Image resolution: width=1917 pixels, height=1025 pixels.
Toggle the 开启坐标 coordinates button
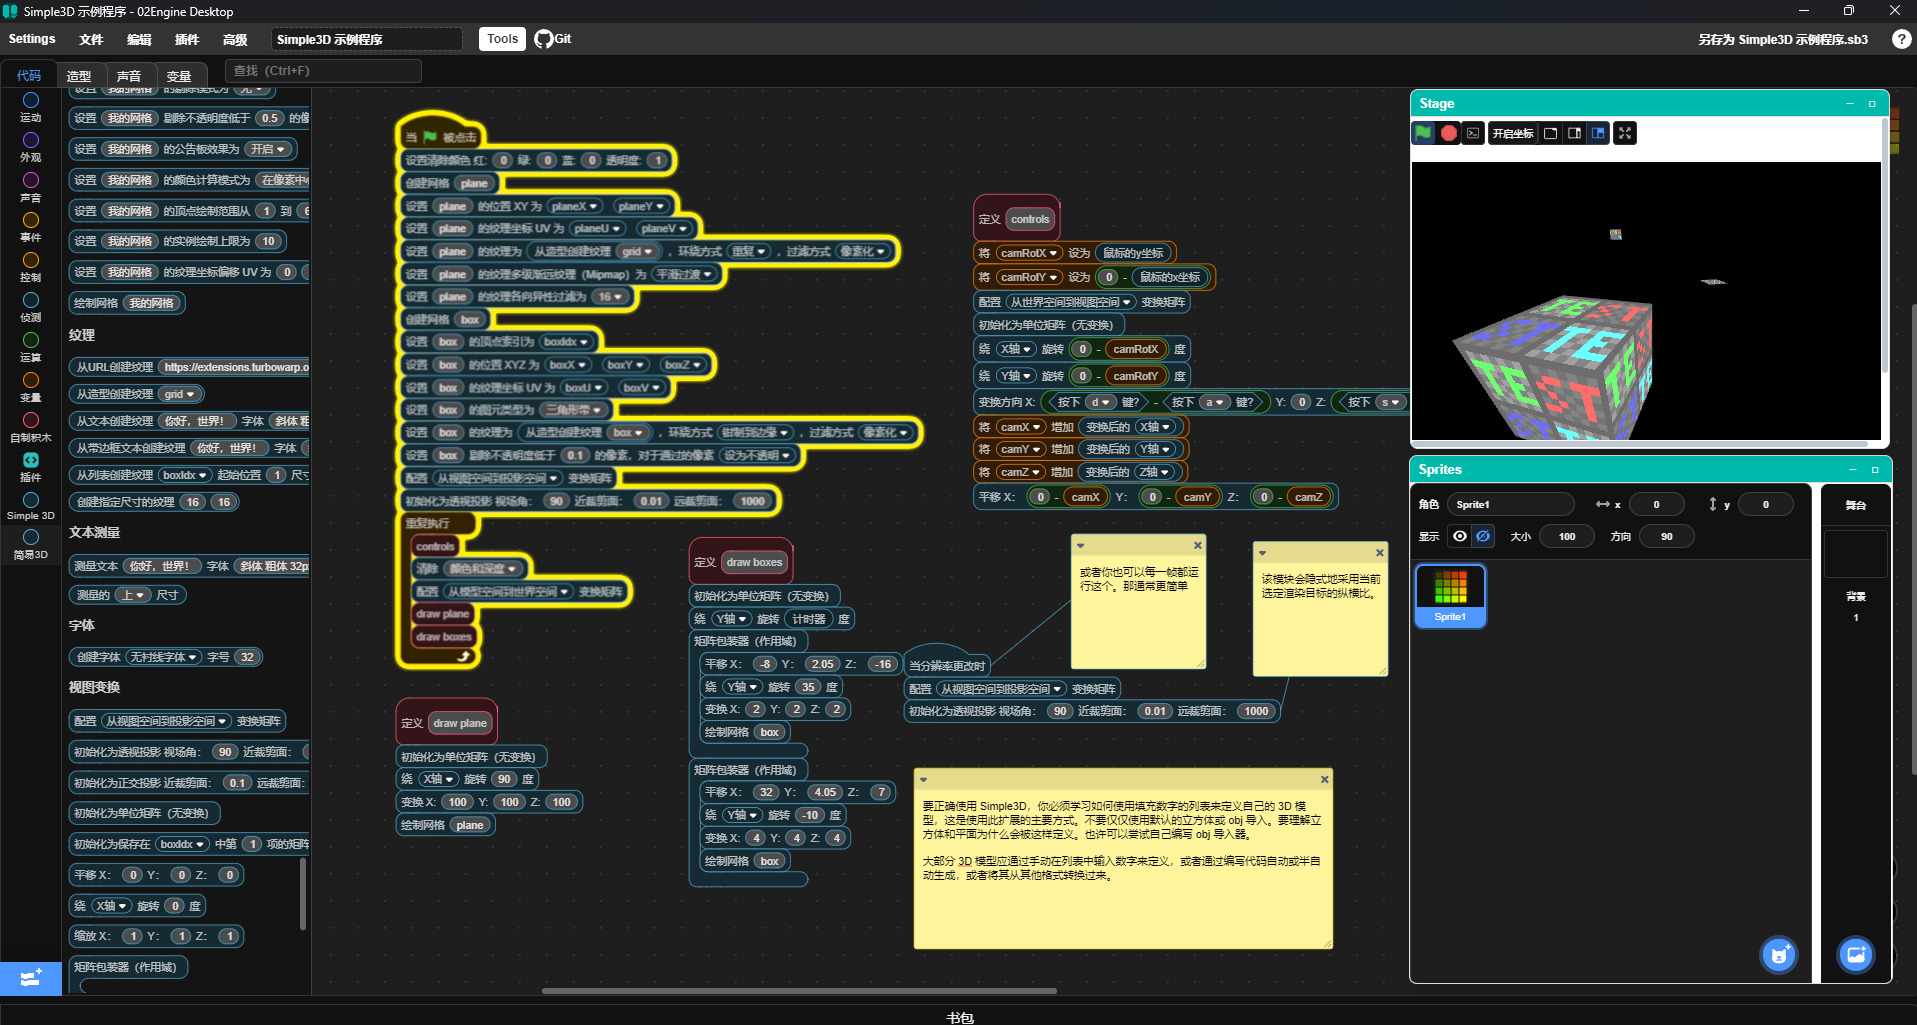(x=1512, y=133)
